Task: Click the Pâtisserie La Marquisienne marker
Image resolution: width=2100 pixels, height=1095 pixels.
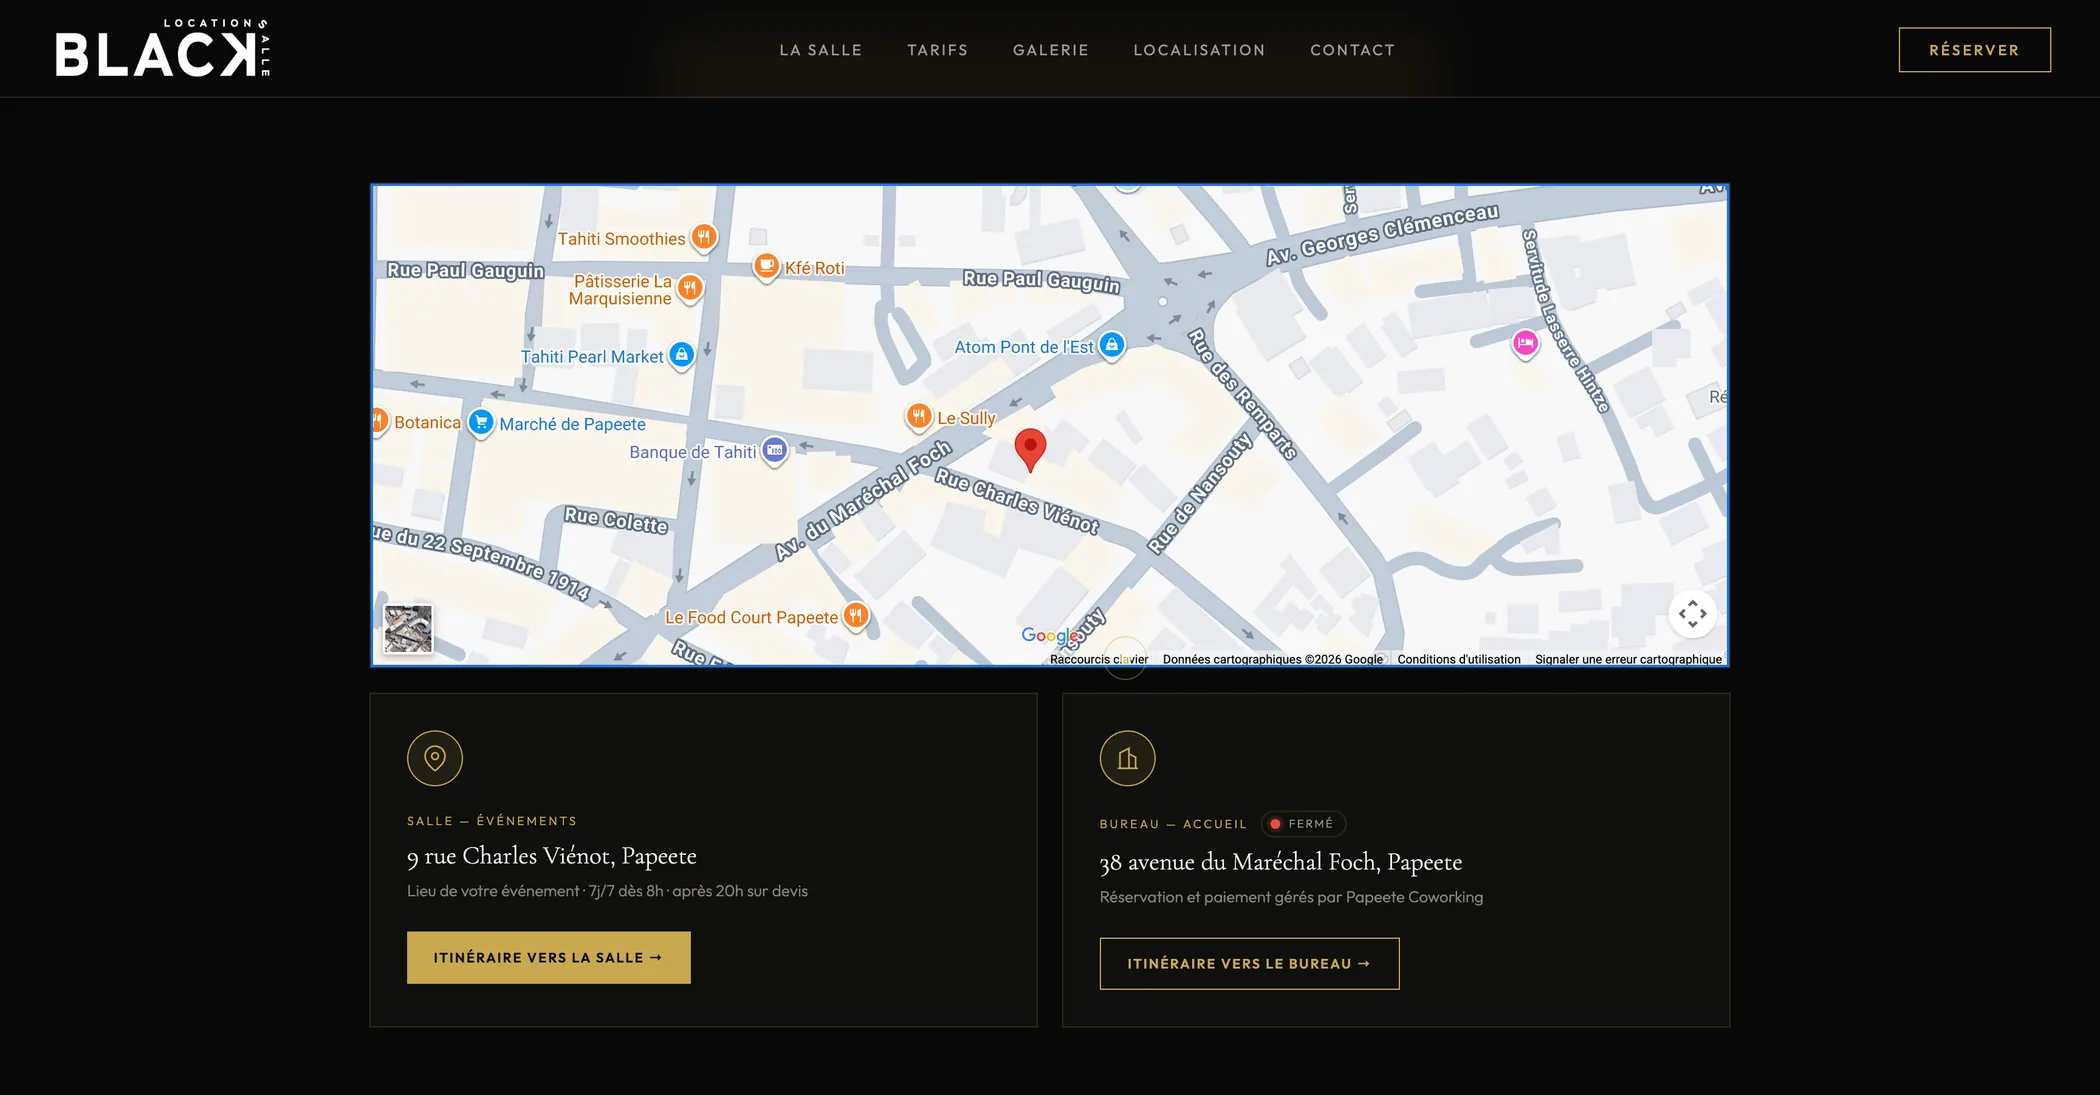Action: (690, 288)
